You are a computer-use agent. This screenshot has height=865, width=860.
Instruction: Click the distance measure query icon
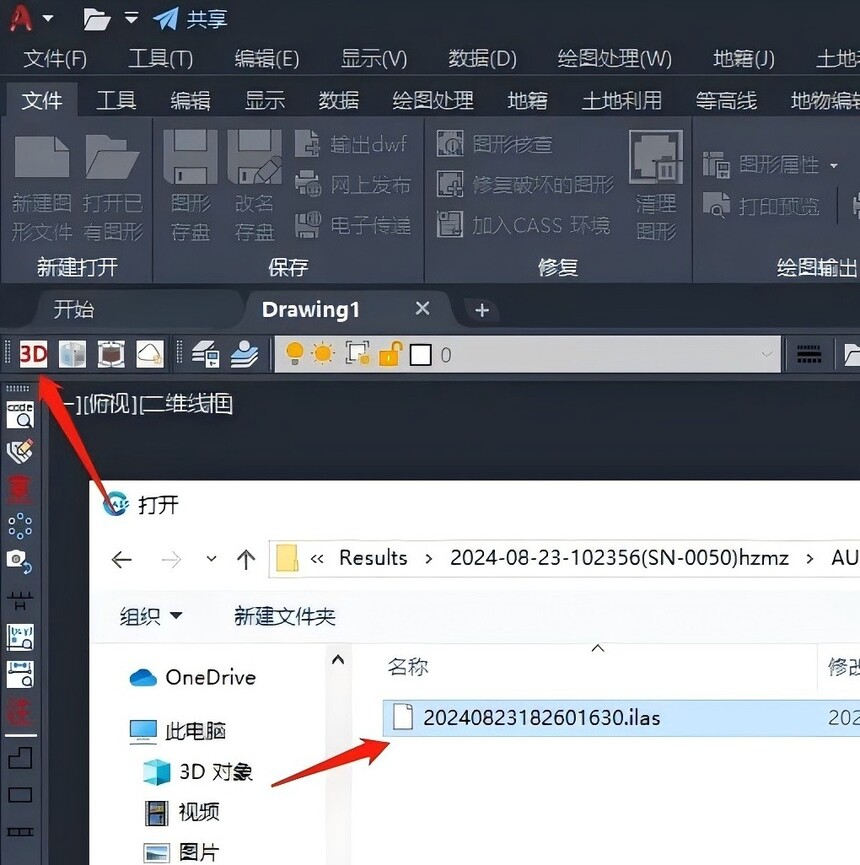pyautogui.click(x=20, y=674)
